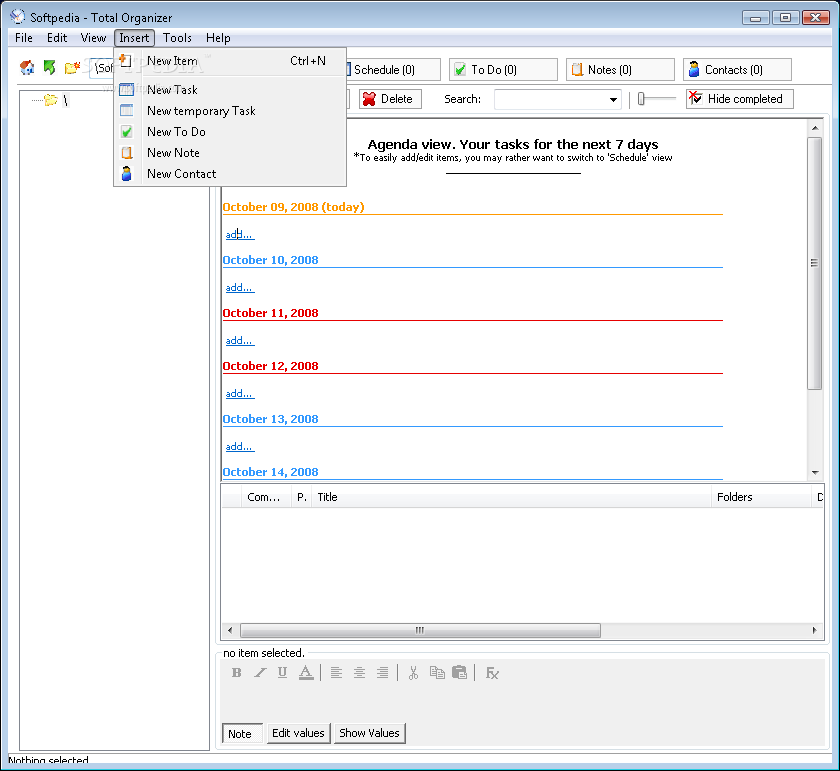Click the October 14, 2008 heading

tap(270, 472)
